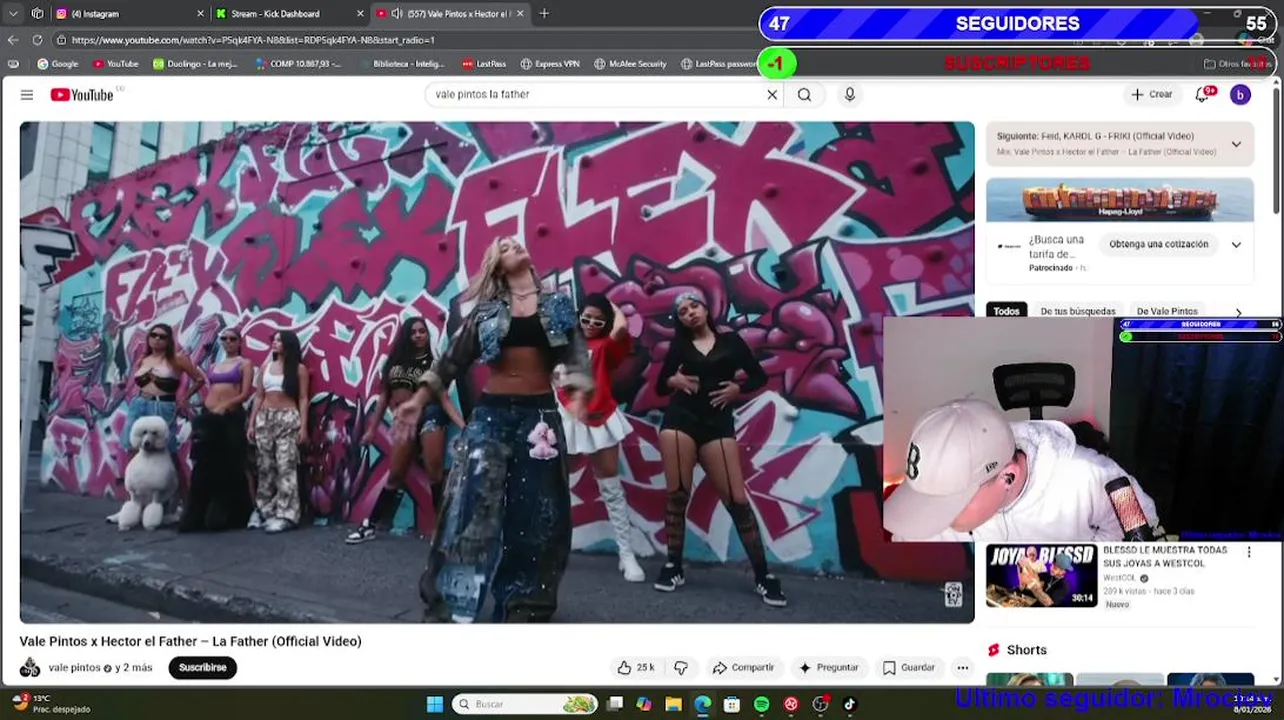Open YouTube notifications bell
Screen dimensions: 1284x720
pyautogui.click(x=1203, y=95)
